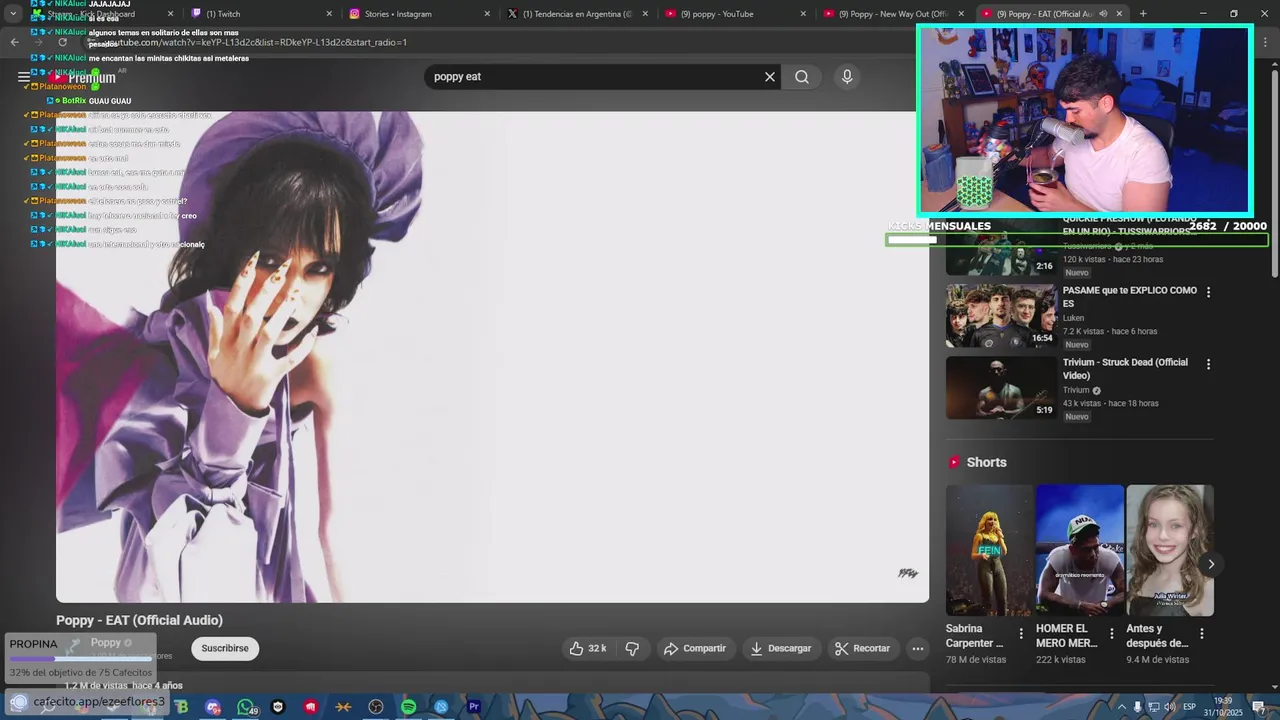The height and width of the screenshot is (720, 1280).
Task: Open the 'Antes y después' short thumbnail
Action: (1170, 551)
